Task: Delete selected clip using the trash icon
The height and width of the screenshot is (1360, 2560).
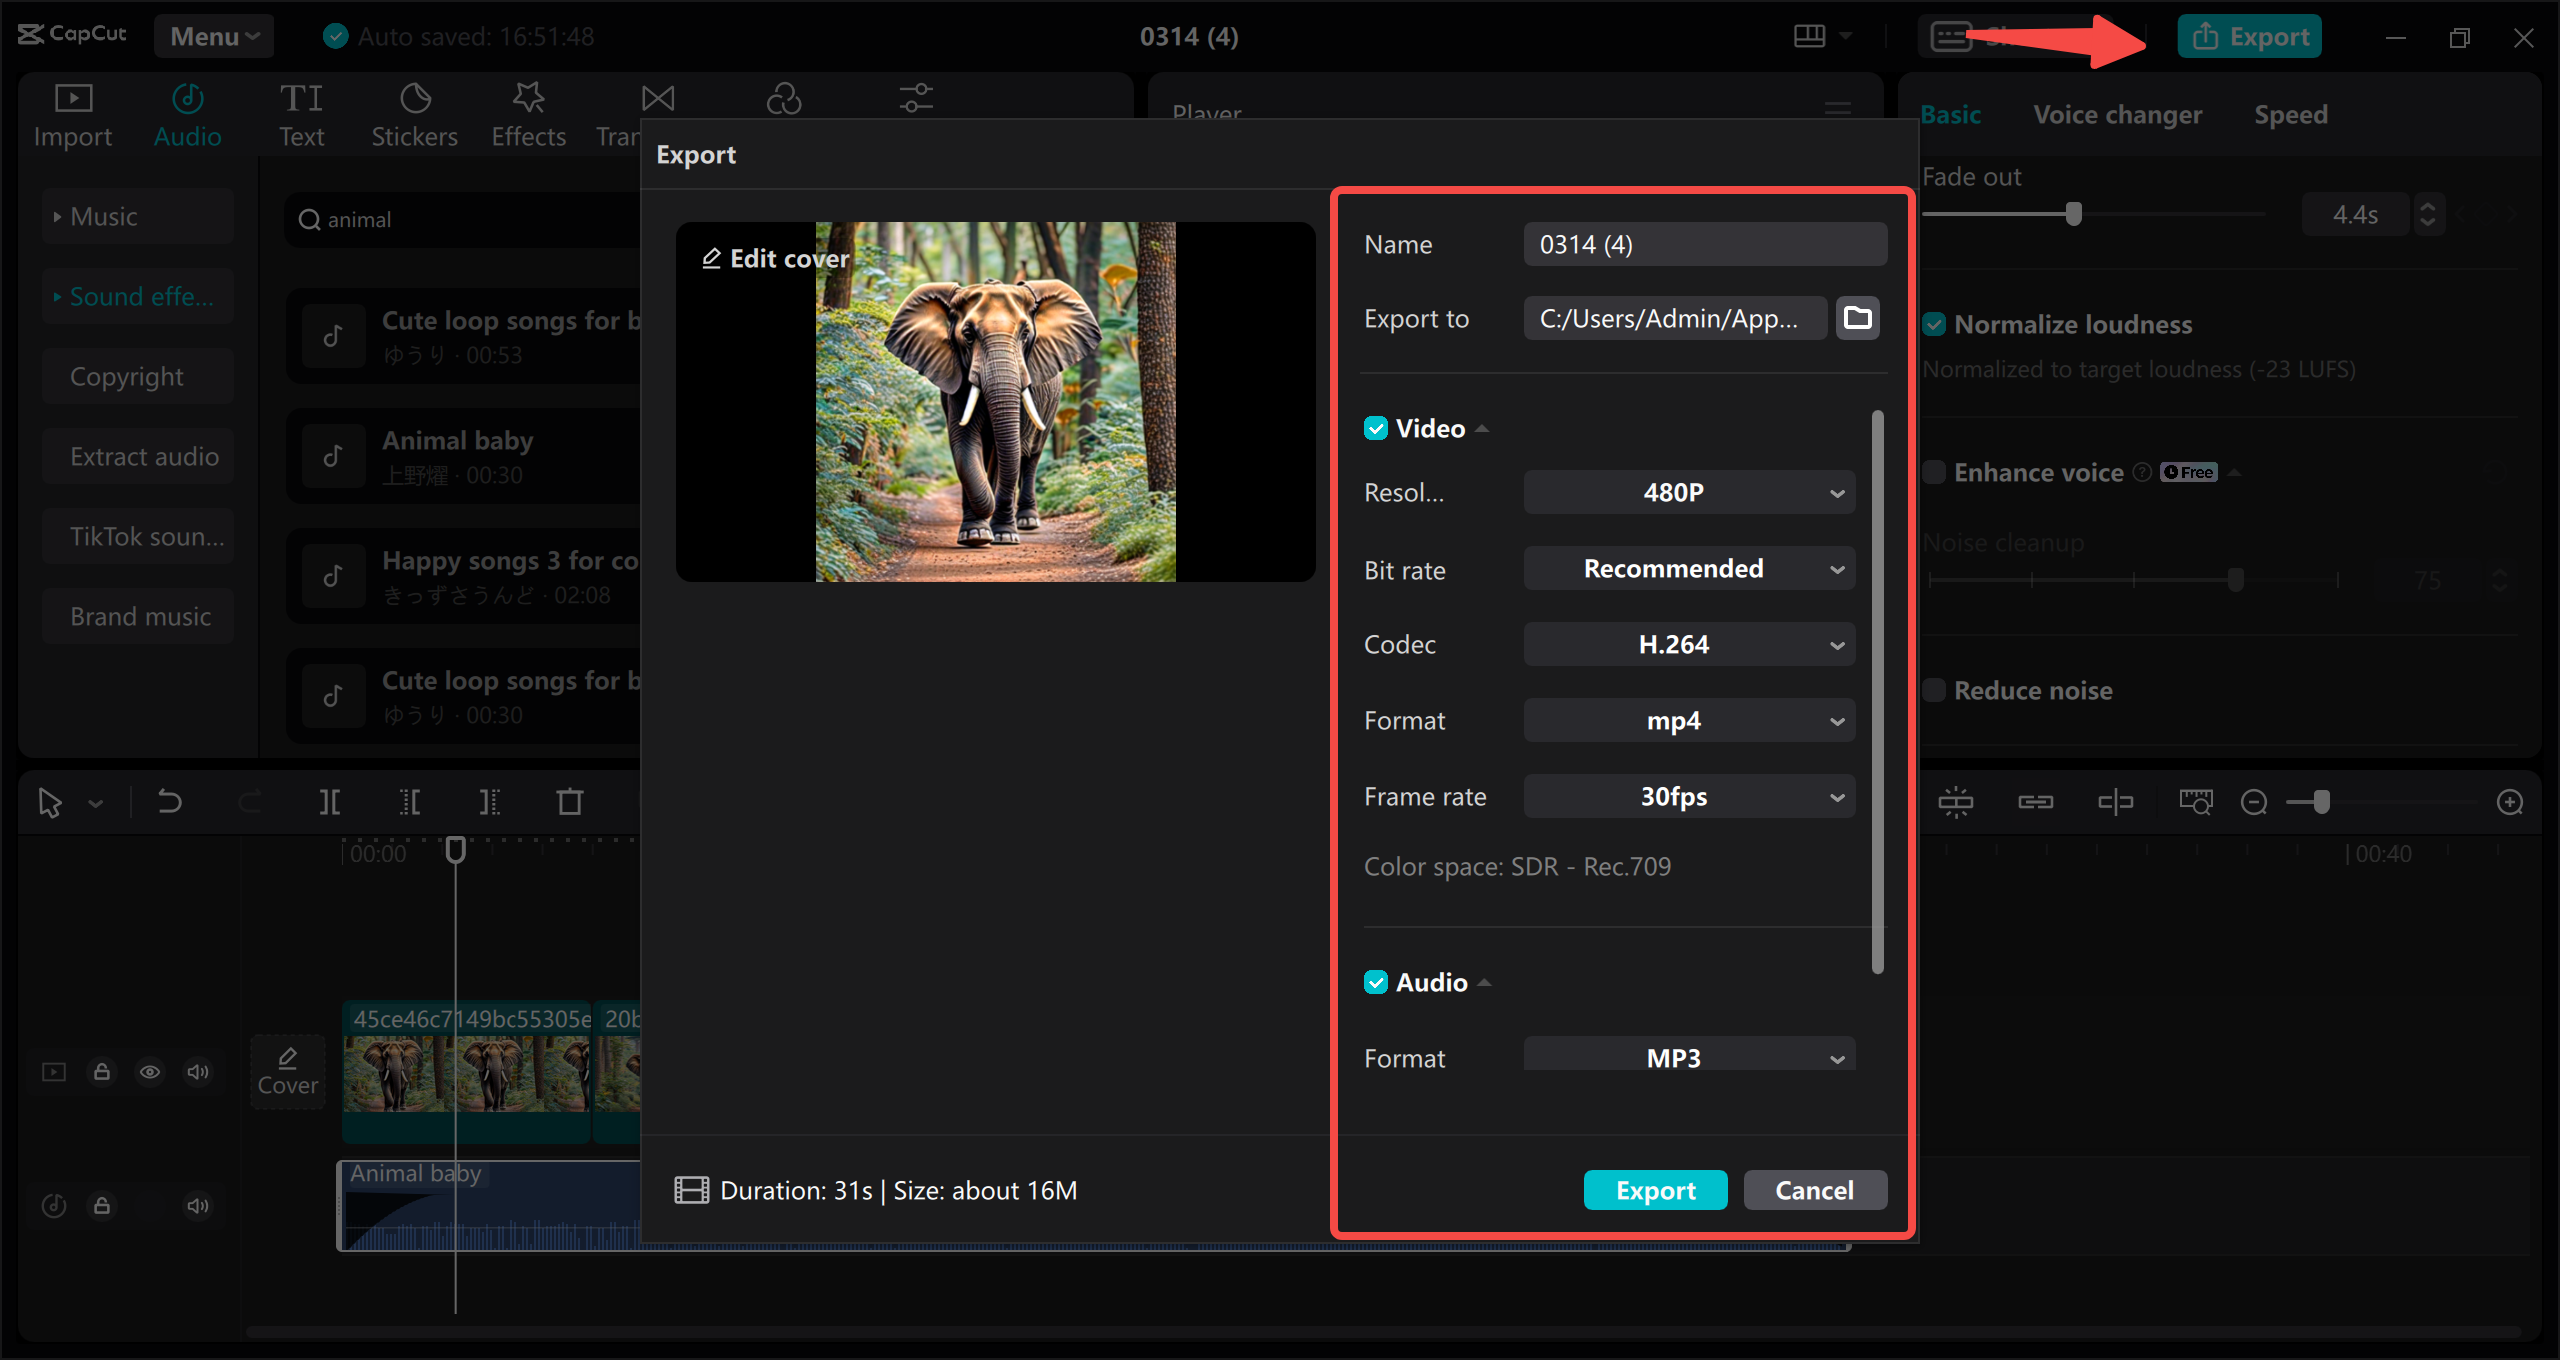Action: pyautogui.click(x=569, y=801)
